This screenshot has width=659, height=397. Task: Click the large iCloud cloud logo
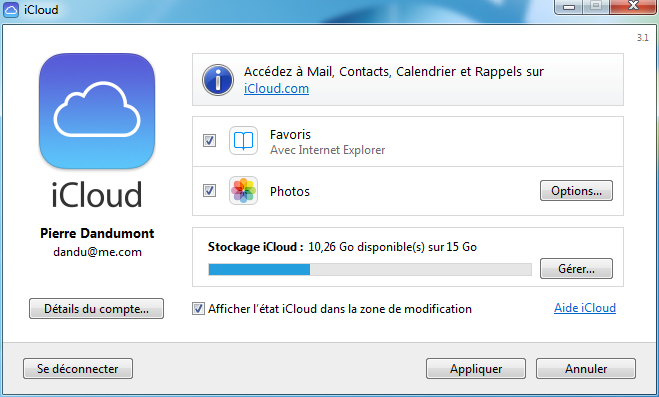pyautogui.click(x=97, y=111)
